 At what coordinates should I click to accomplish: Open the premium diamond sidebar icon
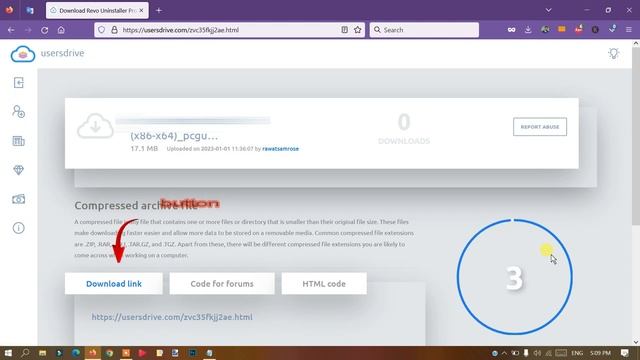[18, 170]
